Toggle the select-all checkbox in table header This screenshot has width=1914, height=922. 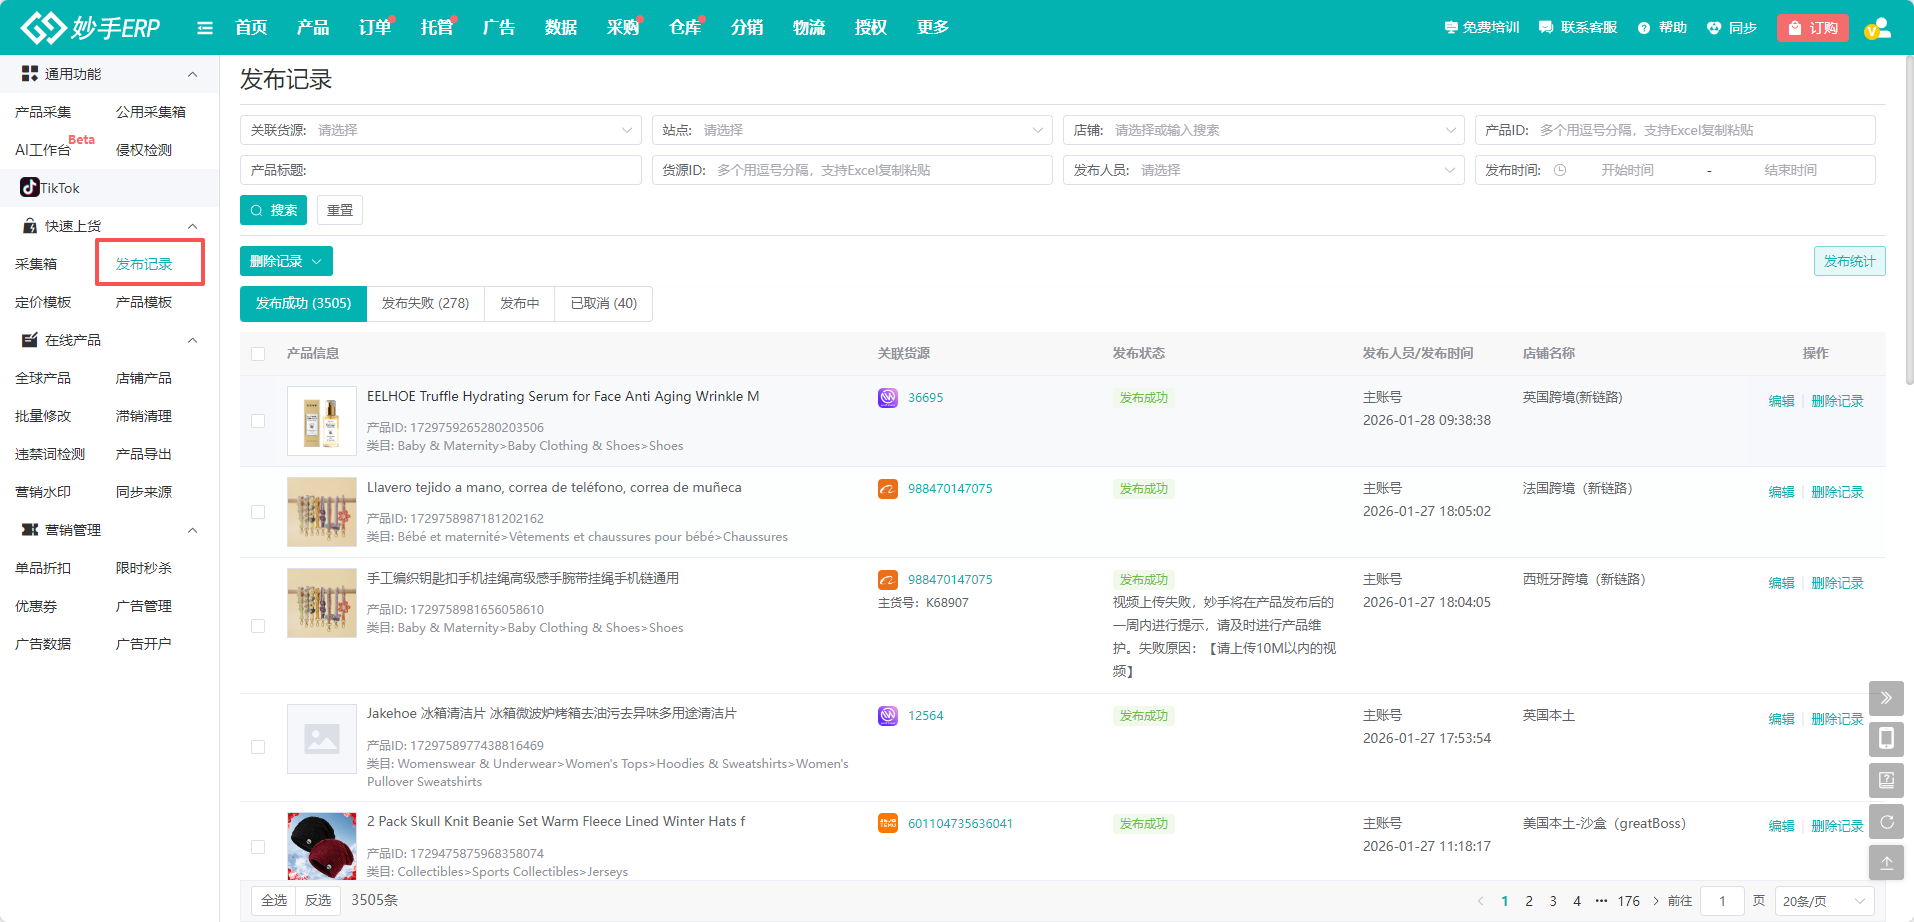point(258,354)
